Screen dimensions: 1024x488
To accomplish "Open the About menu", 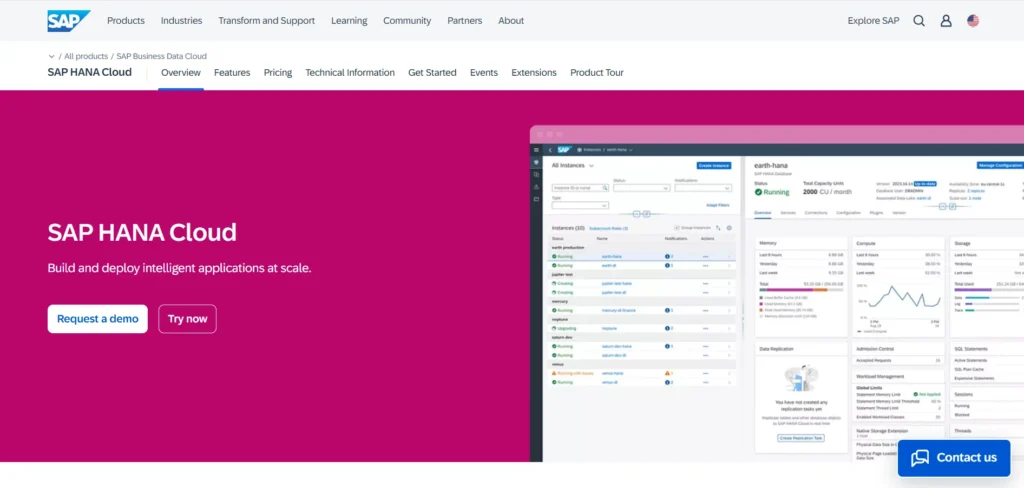I will click(x=511, y=20).
